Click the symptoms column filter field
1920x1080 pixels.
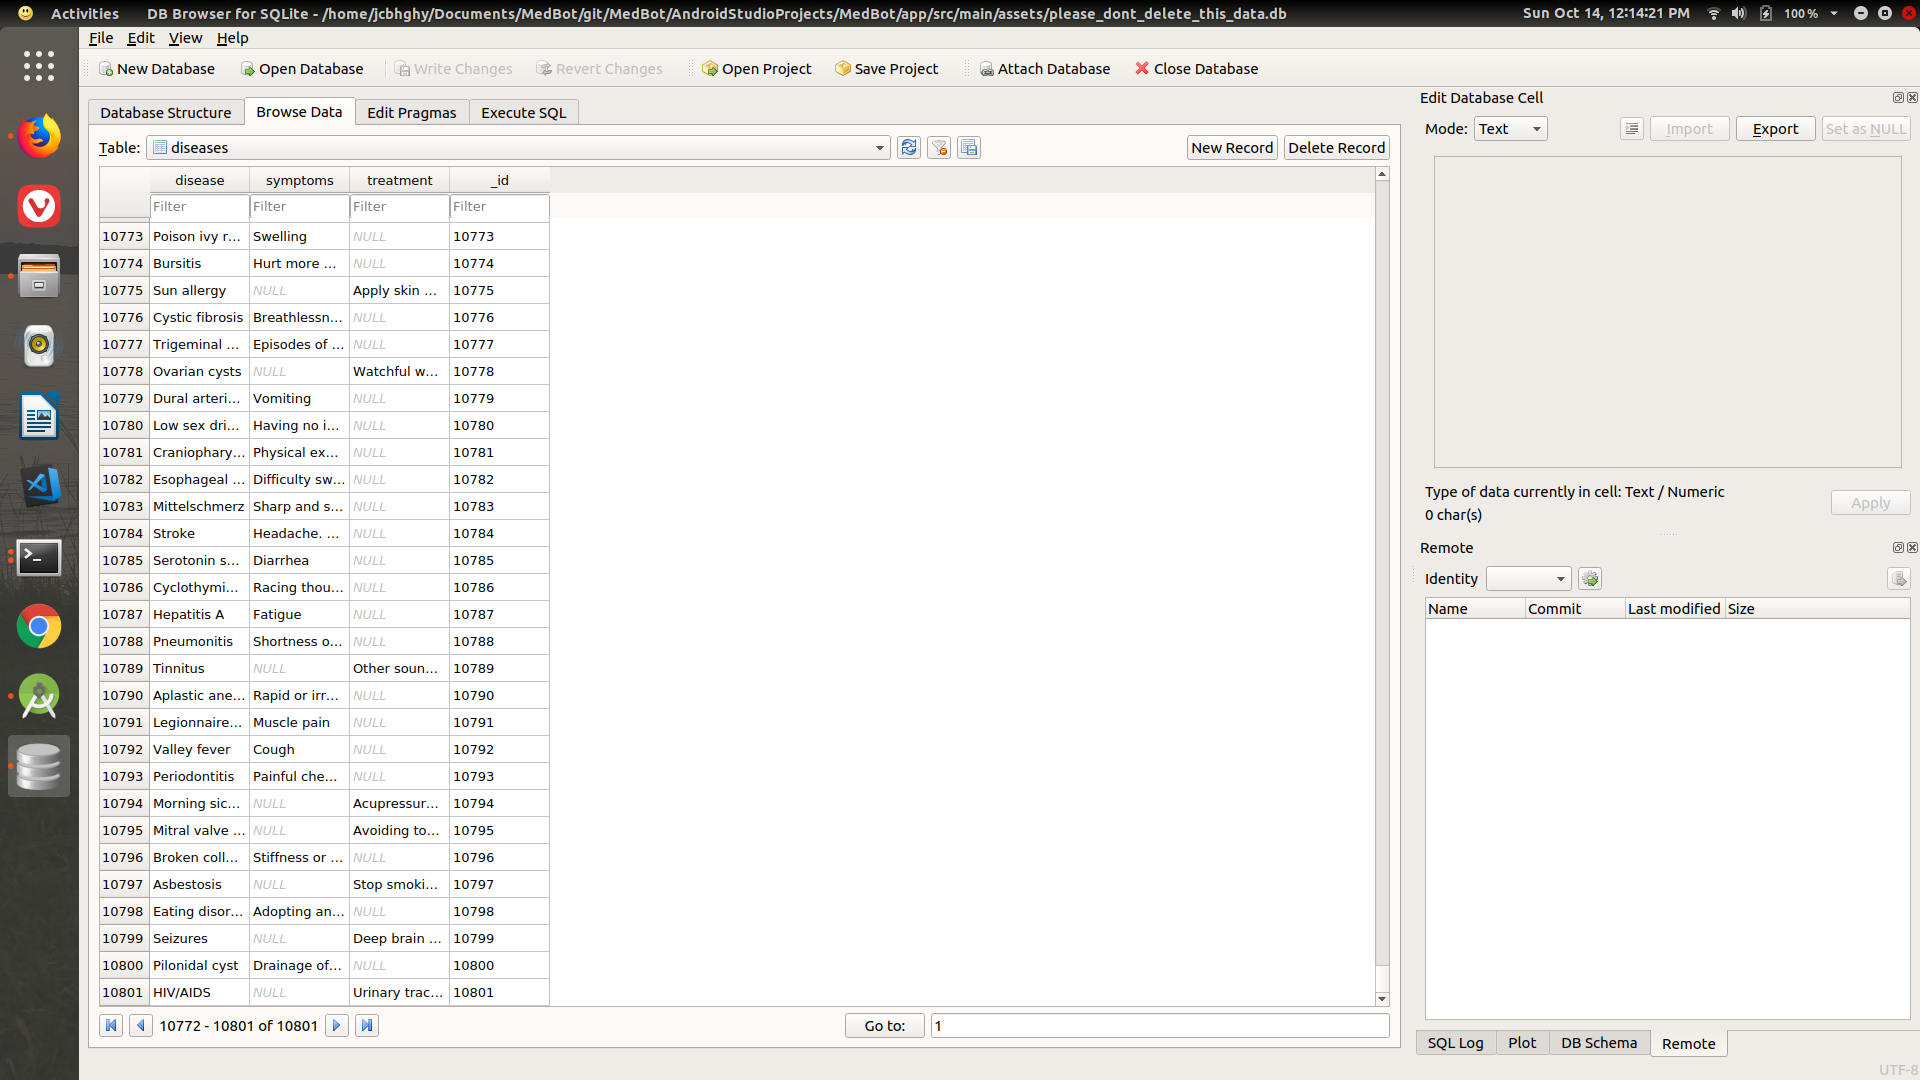pyautogui.click(x=299, y=207)
